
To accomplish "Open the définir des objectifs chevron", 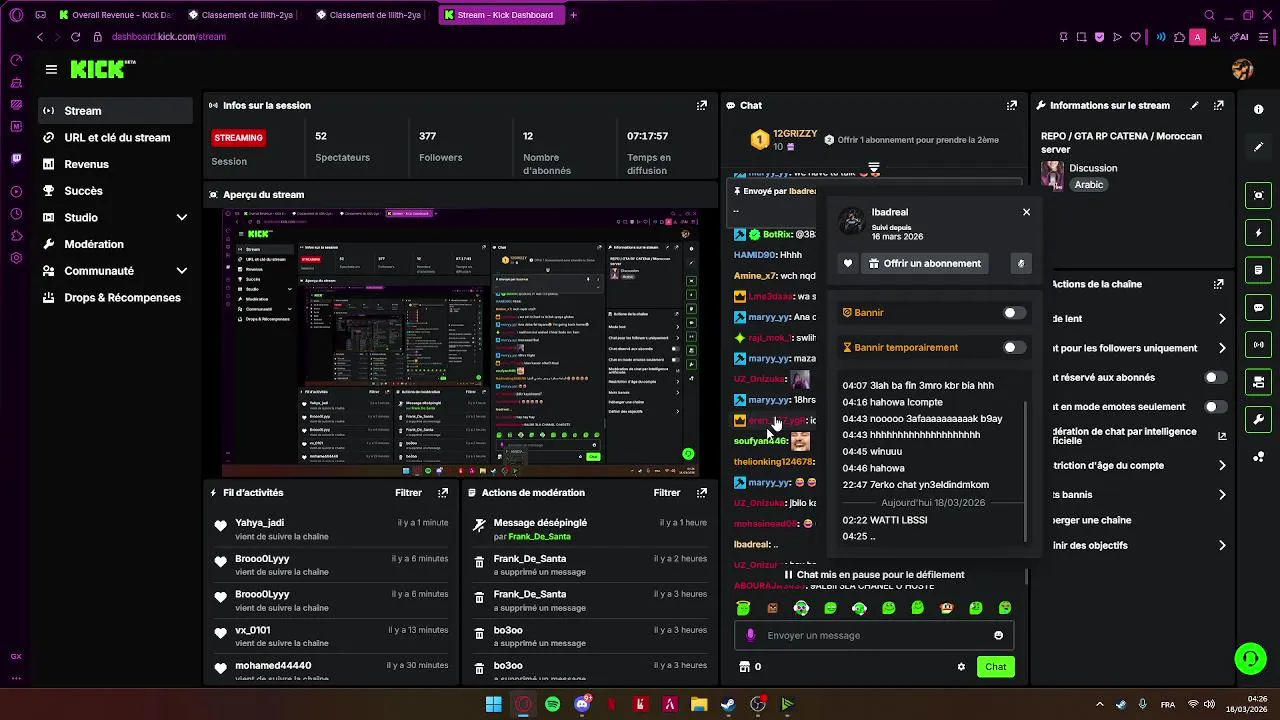I will coord(1222,545).
